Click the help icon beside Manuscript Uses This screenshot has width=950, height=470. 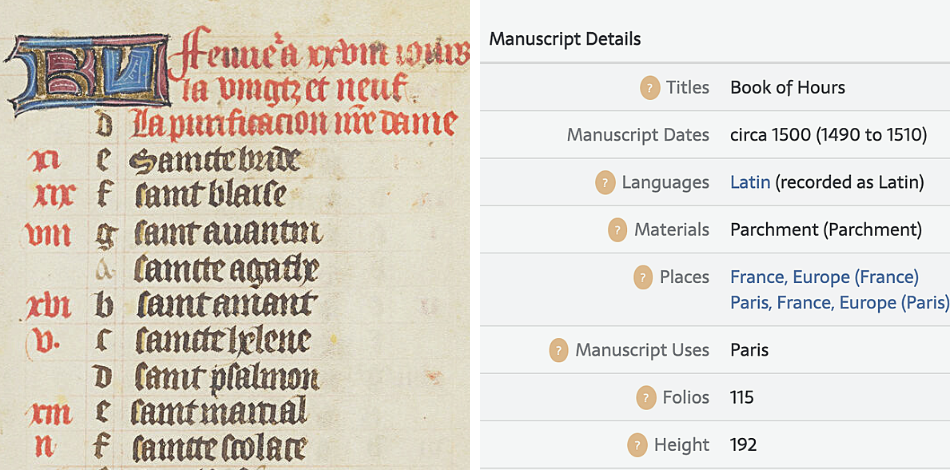[x=559, y=351]
